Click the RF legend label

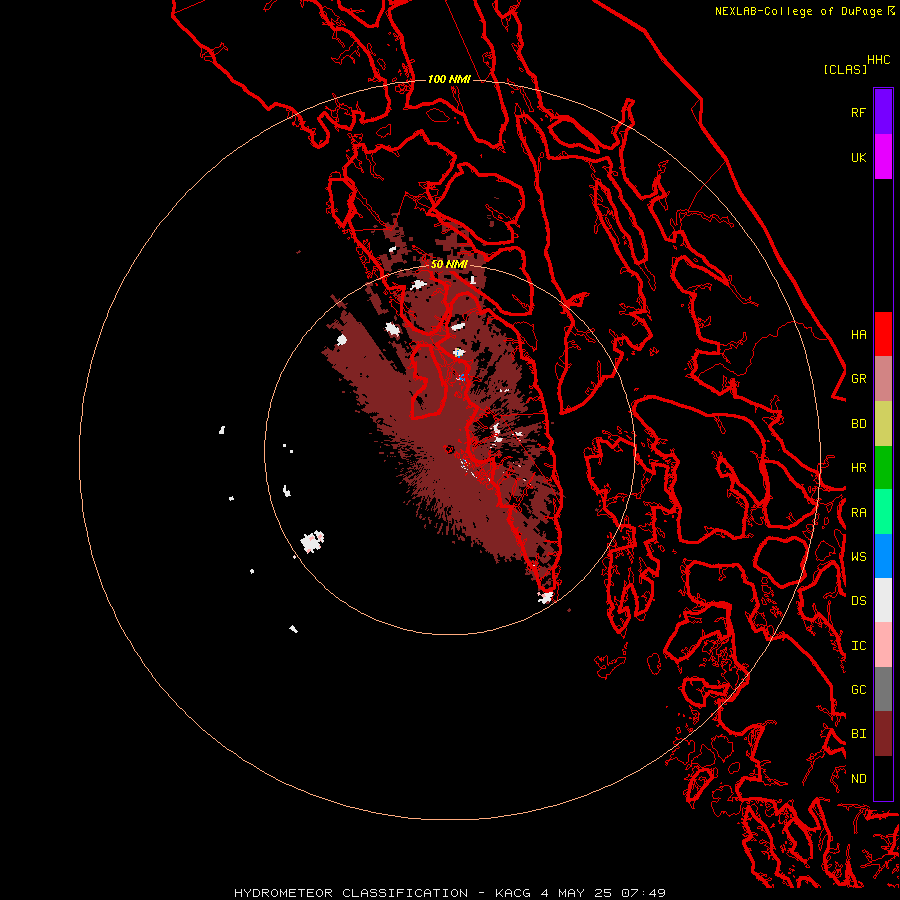click(x=858, y=112)
